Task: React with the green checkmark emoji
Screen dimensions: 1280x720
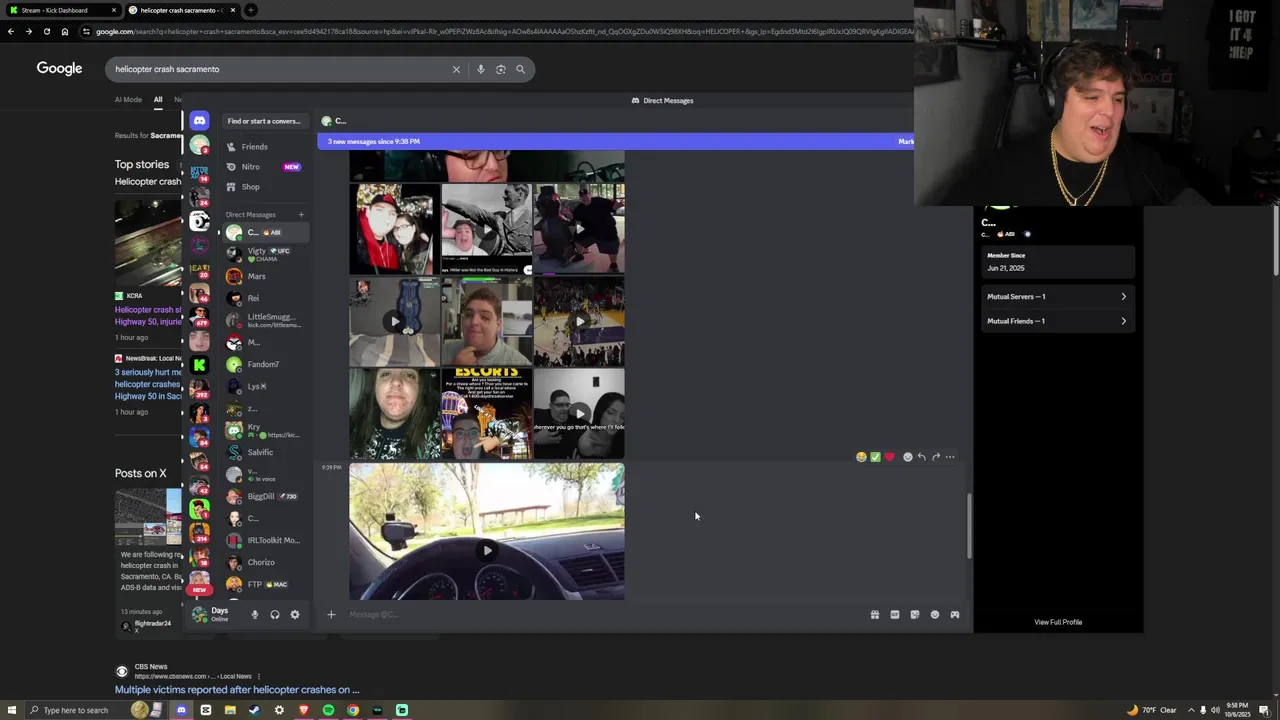Action: point(875,457)
